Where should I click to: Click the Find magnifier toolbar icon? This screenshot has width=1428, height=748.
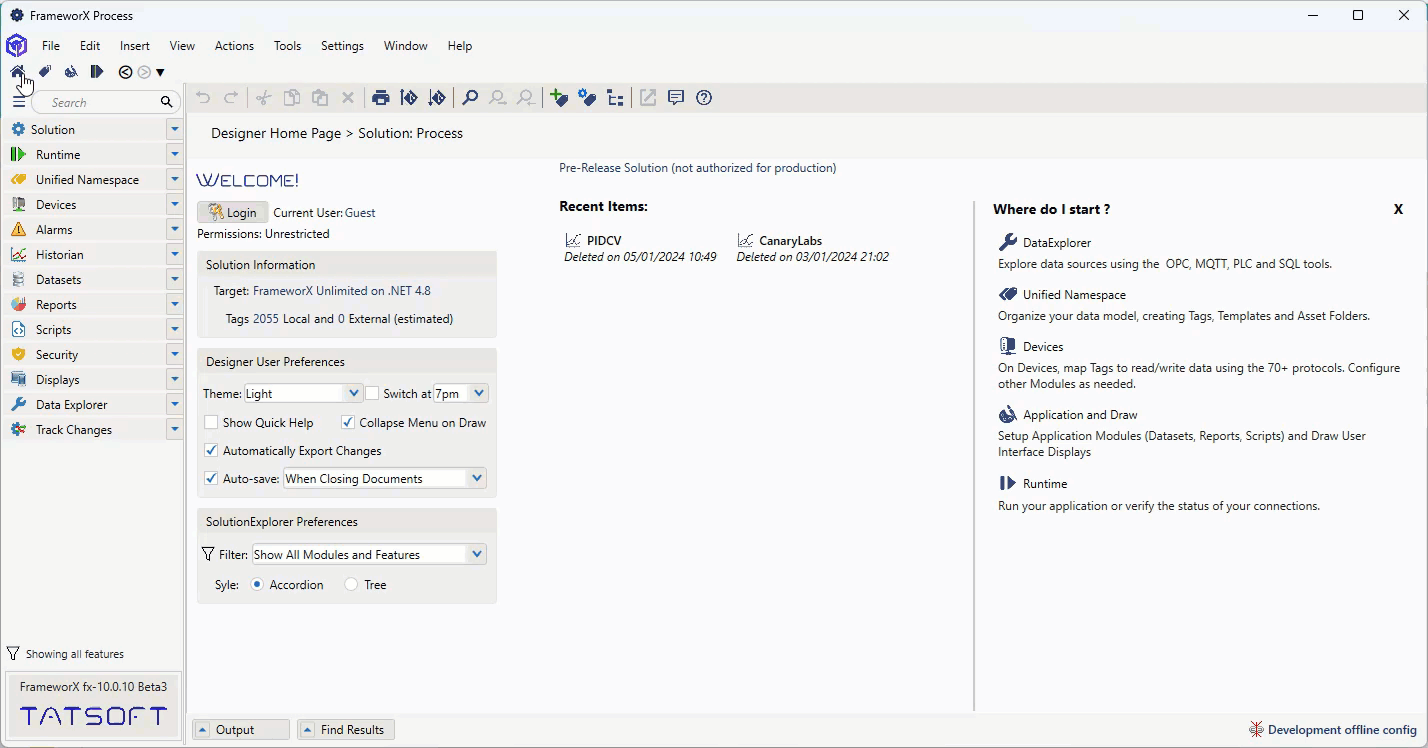pos(469,98)
